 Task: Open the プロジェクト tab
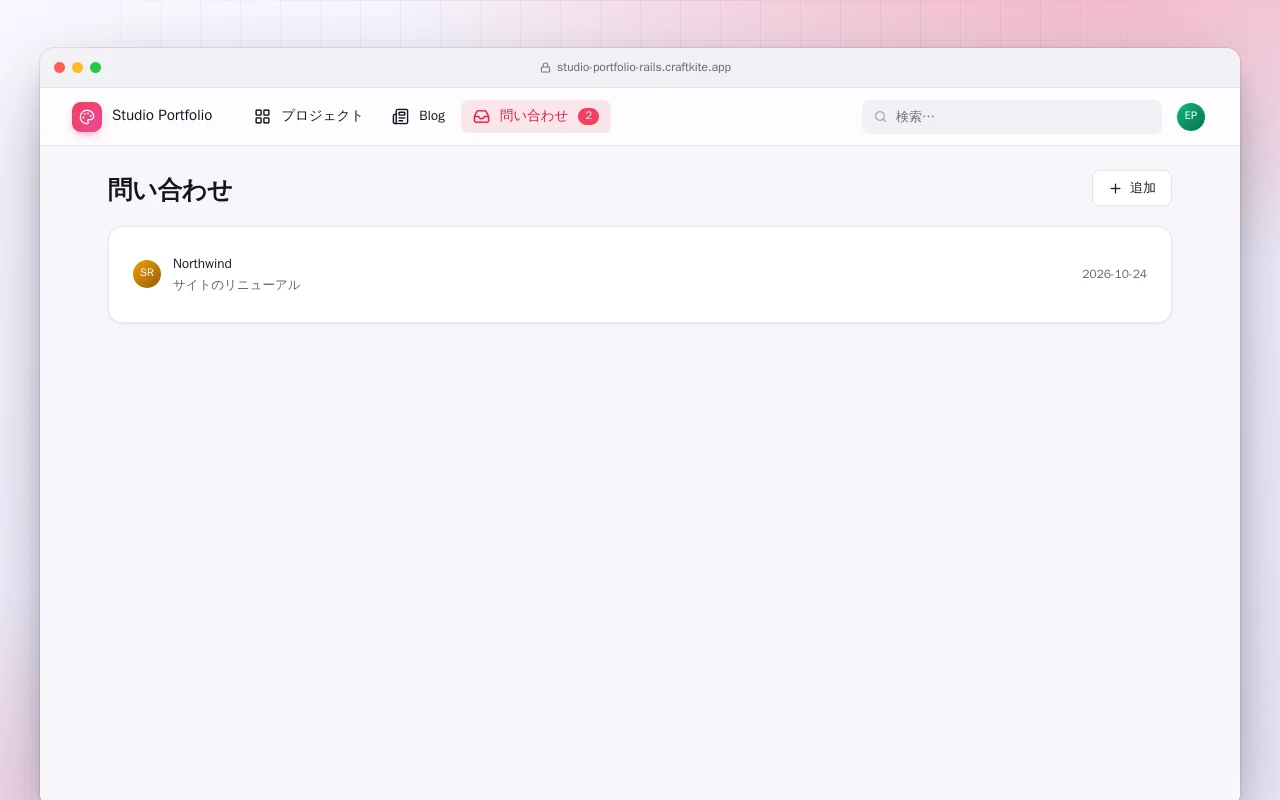coord(309,117)
